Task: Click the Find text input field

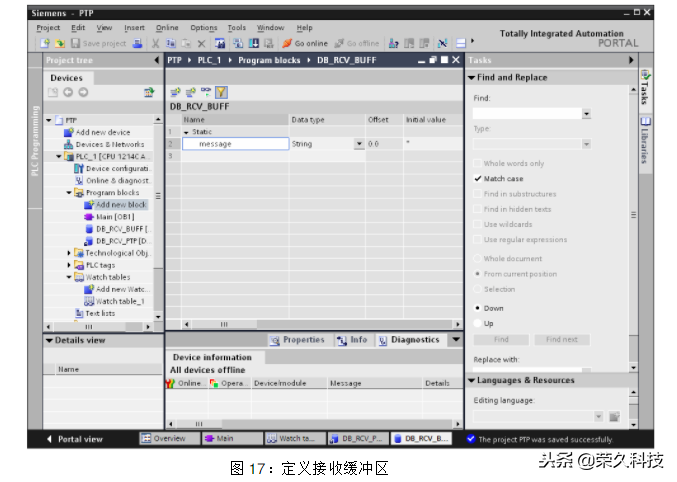Action: coord(528,114)
